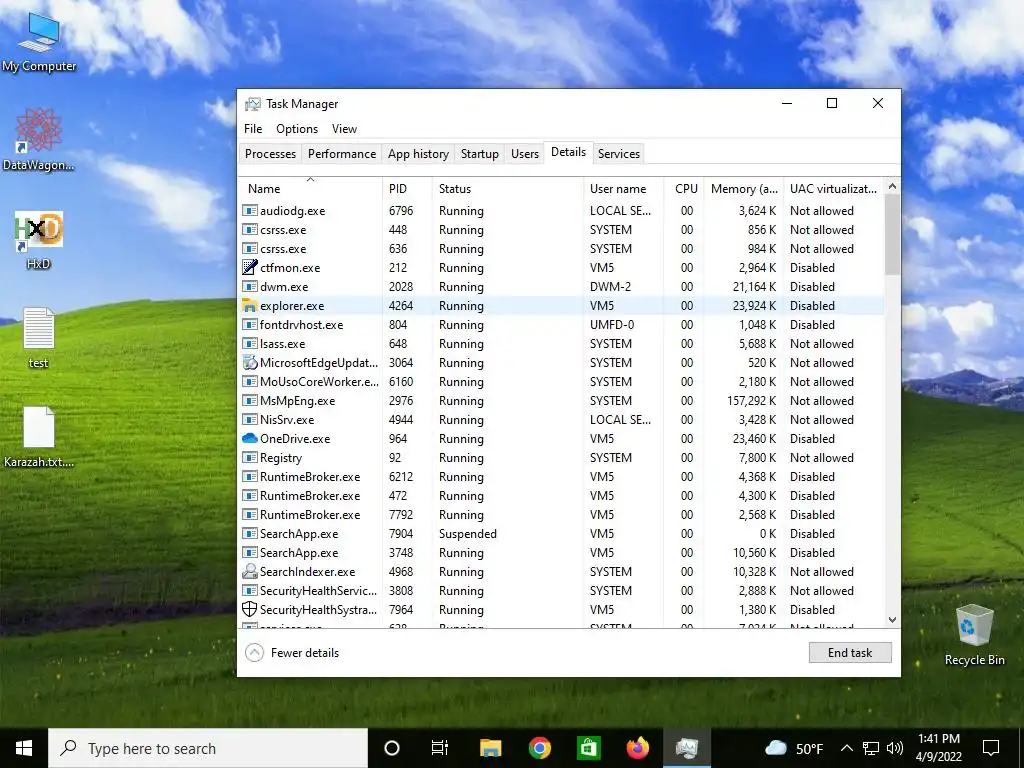The height and width of the screenshot is (768, 1024).
Task: Click the MicrosoftEdgeUpdate process icon
Action: 249,362
